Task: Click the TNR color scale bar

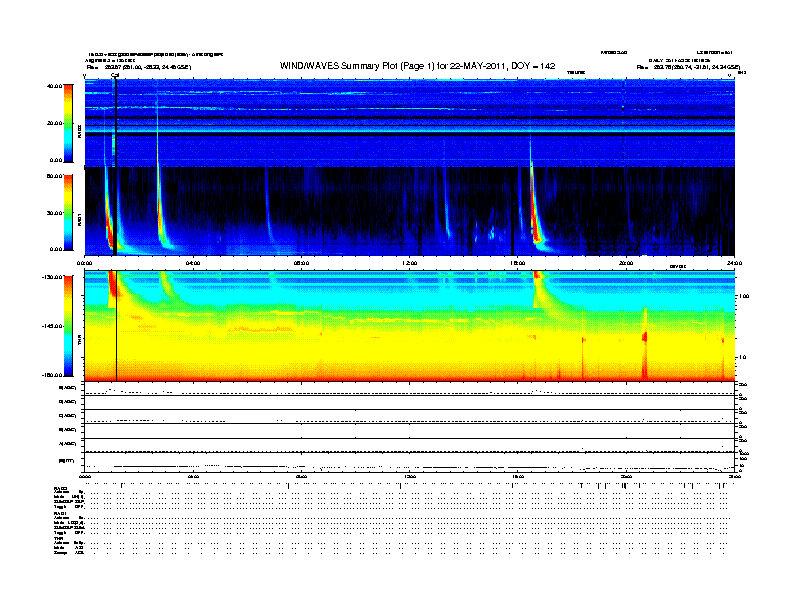Action: pyautogui.click(x=68, y=326)
